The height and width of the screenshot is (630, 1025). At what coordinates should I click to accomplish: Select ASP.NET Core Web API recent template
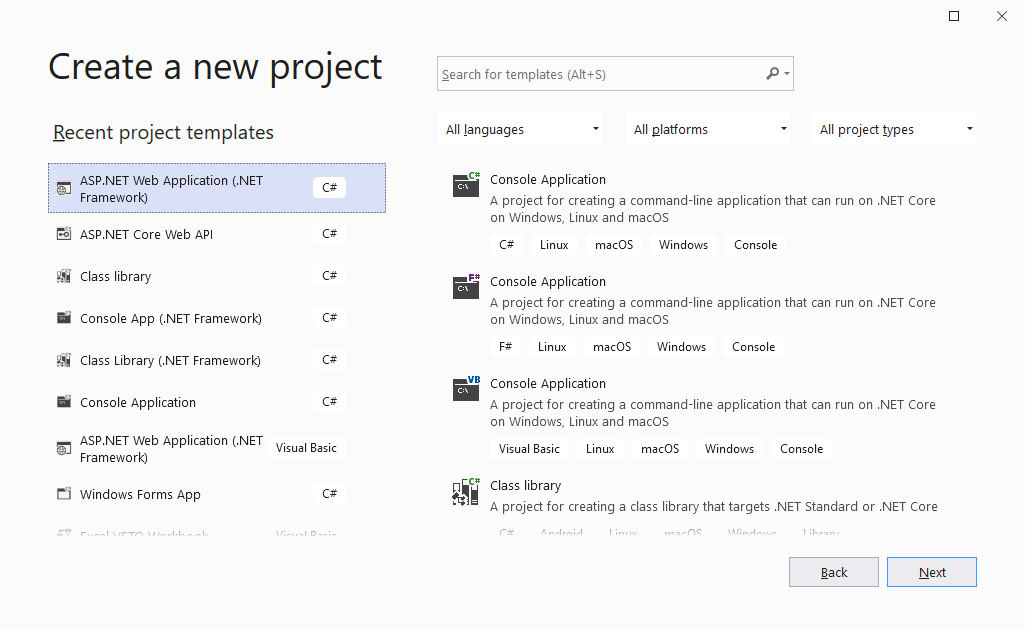tap(216, 234)
